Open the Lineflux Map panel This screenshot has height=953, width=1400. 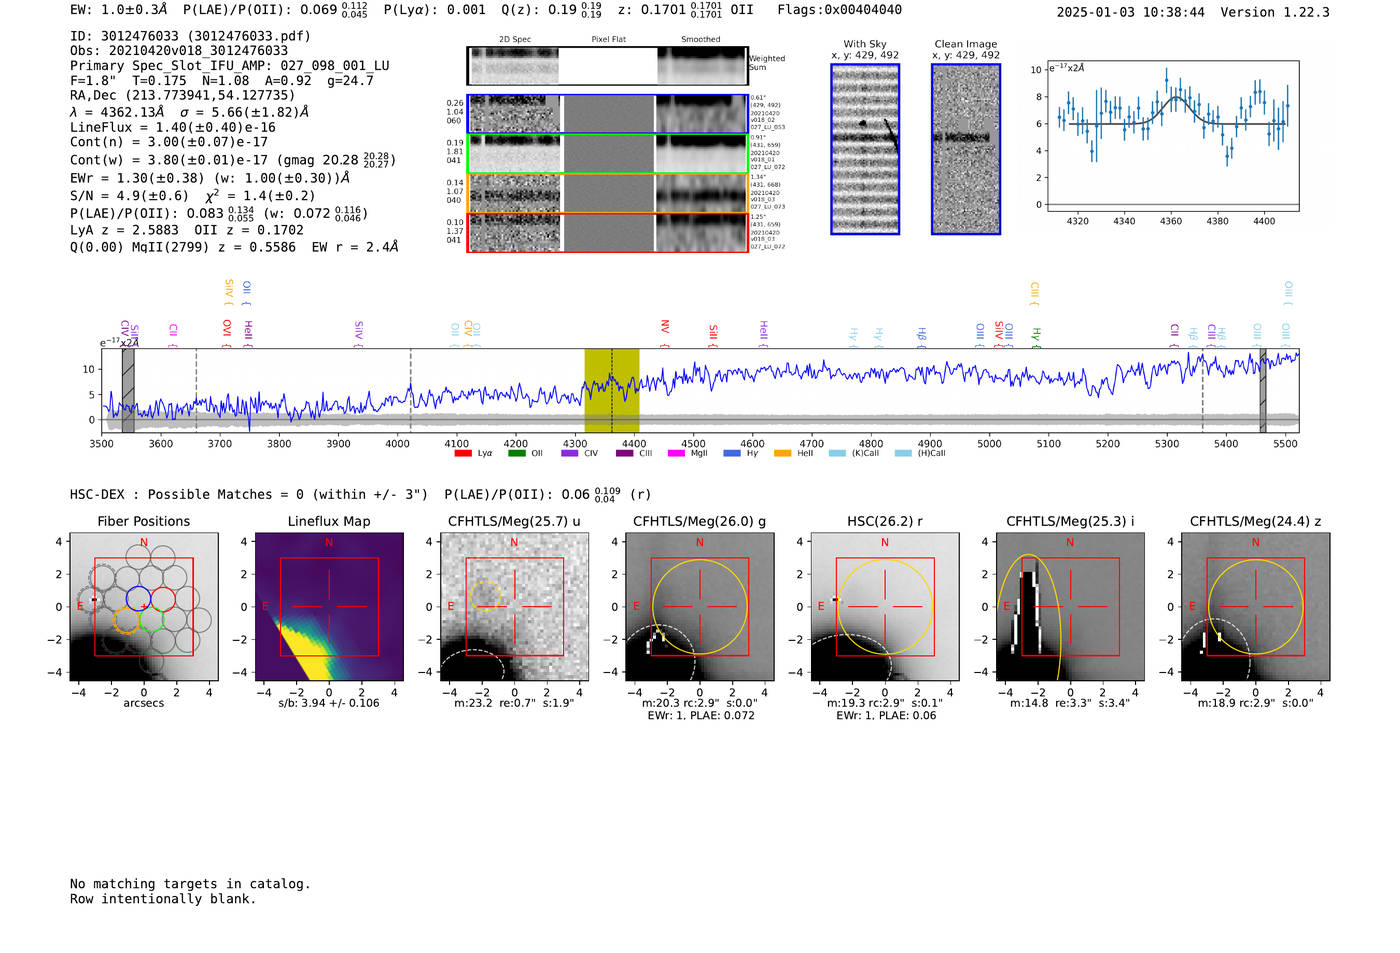click(329, 607)
